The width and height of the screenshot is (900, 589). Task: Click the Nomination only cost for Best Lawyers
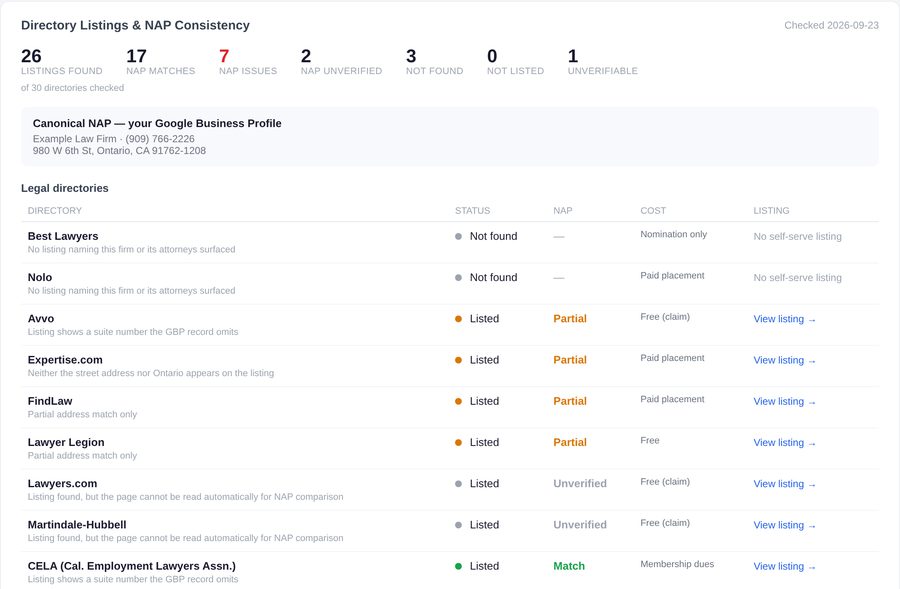coord(674,234)
